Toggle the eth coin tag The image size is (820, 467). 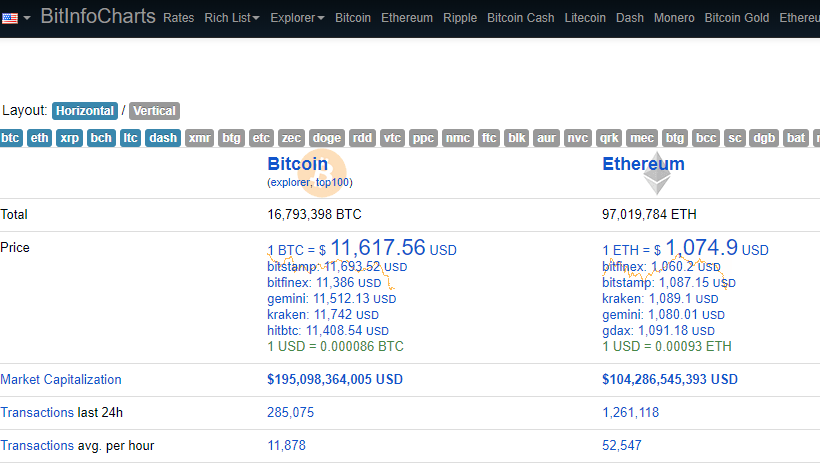[x=39, y=138]
